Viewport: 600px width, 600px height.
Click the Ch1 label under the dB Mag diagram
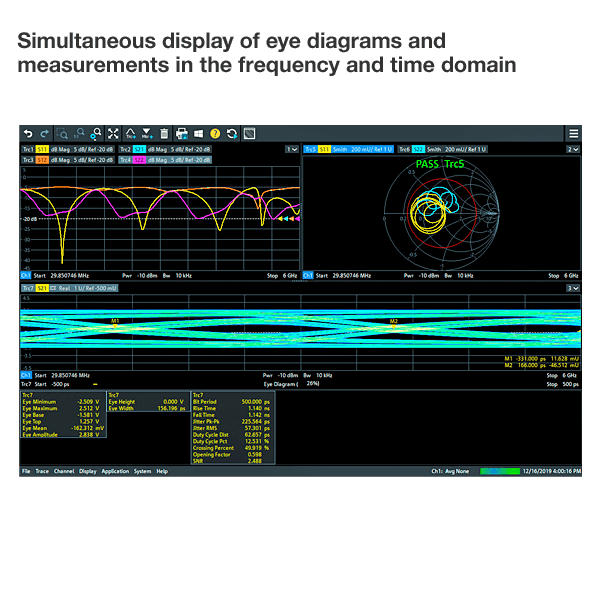(x=26, y=276)
